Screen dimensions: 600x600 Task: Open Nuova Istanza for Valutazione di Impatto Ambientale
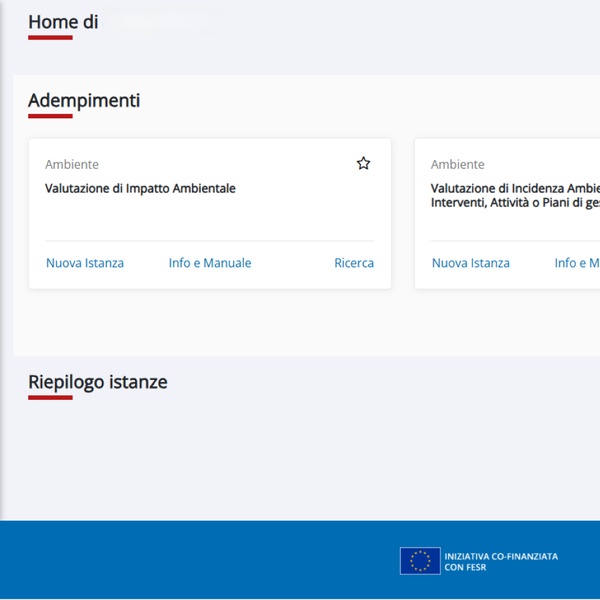85,263
